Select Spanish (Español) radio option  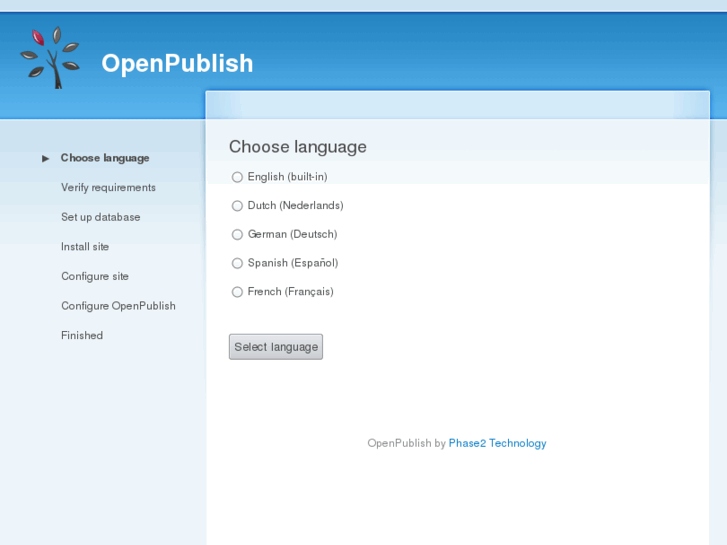point(237,263)
